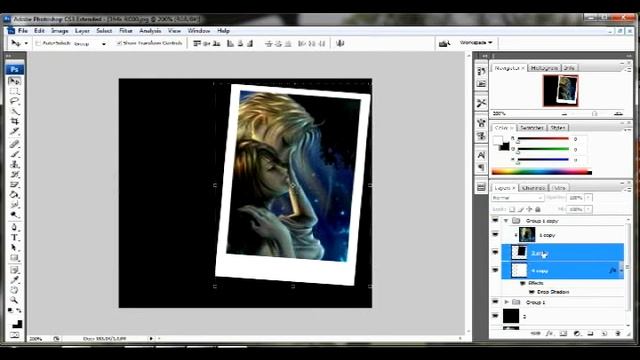Select the Path Selection tool
This screenshot has height=360, width=640.
tap(14, 248)
